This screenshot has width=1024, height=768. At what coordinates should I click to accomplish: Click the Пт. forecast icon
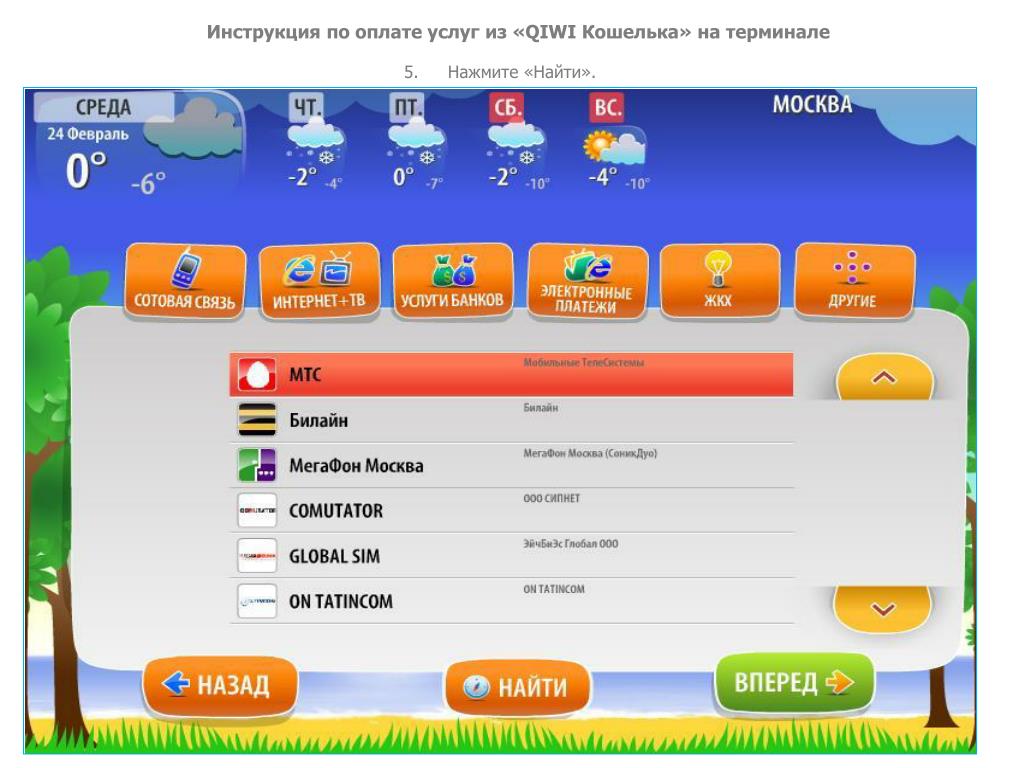[417, 142]
